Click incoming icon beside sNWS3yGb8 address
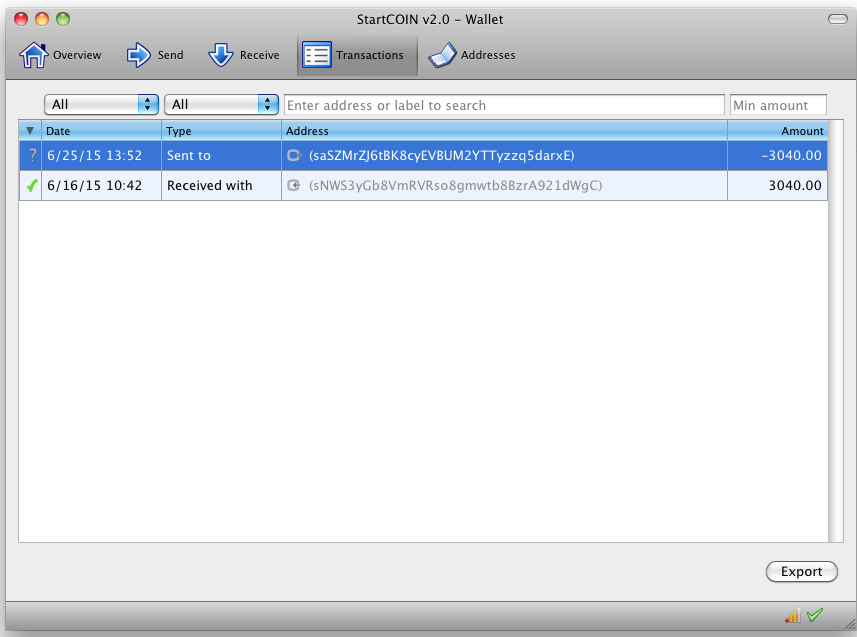857x637 pixels. click(294, 185)
